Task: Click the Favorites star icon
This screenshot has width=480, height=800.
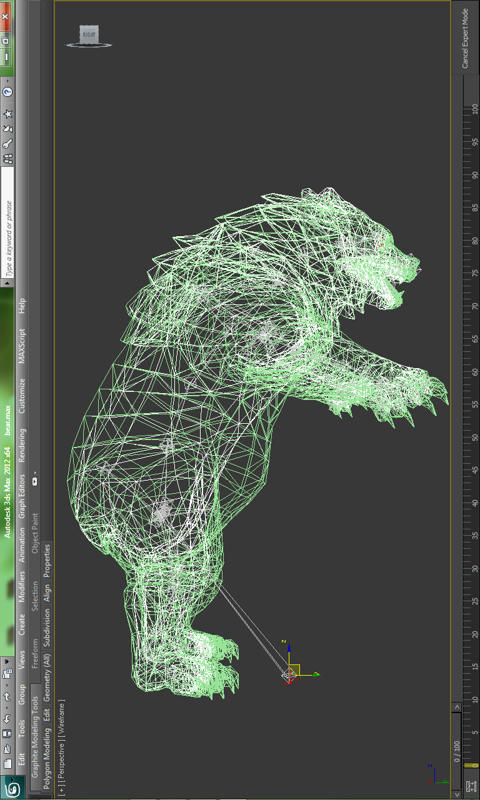Action: [8, 114]
